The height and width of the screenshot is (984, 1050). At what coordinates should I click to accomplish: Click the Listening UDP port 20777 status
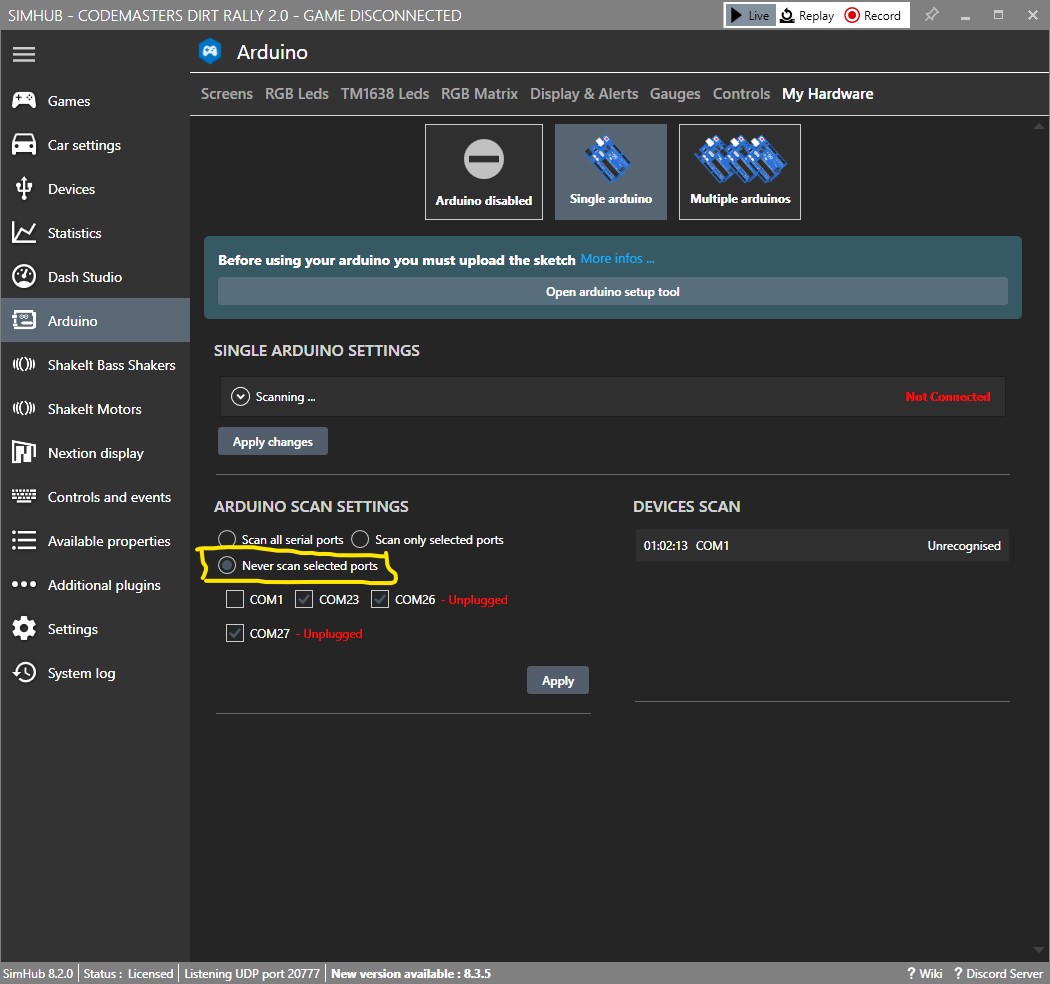pos(252,973)
